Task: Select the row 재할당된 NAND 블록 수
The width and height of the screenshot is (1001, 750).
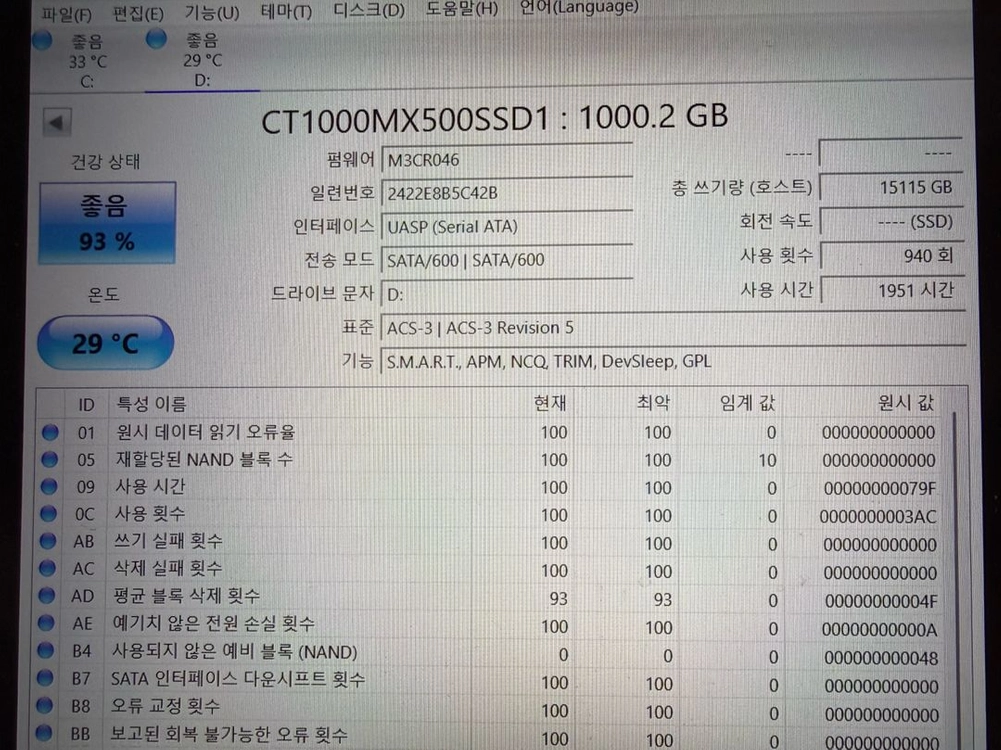Action: coord(490,460)
